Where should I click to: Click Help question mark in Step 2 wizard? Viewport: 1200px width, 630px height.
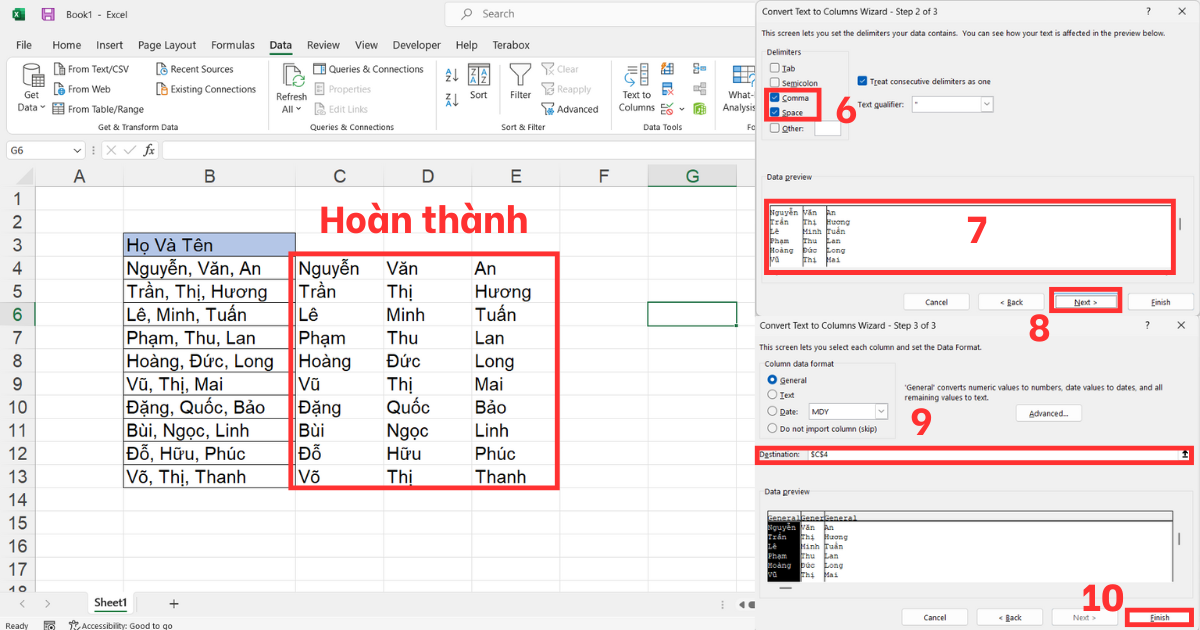[x=1147, y=11]
